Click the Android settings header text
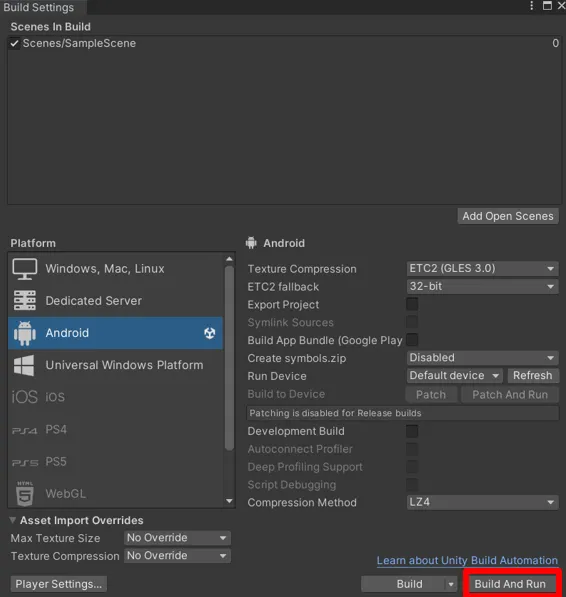The height and width of the screenshot is (597, 566). [284, 243]
